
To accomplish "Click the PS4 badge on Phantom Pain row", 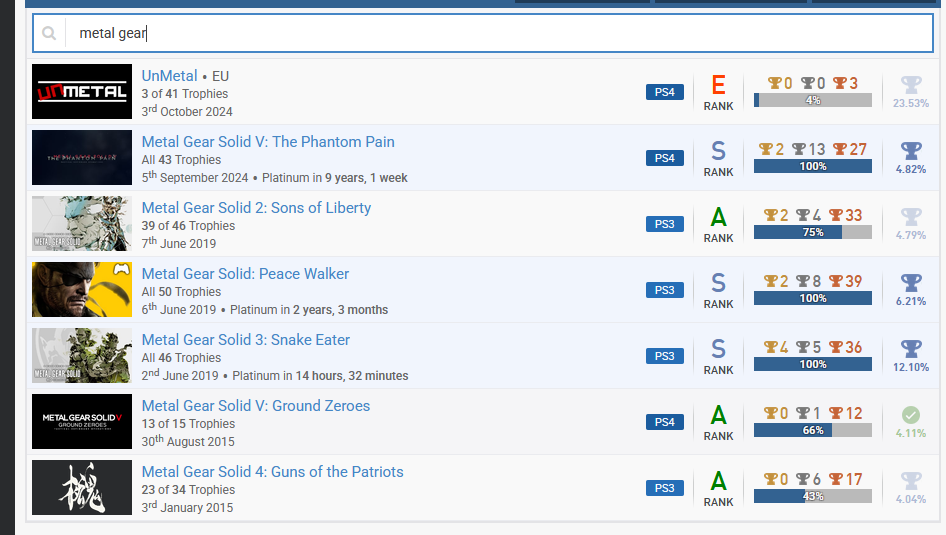I will [x=665, y=158].
